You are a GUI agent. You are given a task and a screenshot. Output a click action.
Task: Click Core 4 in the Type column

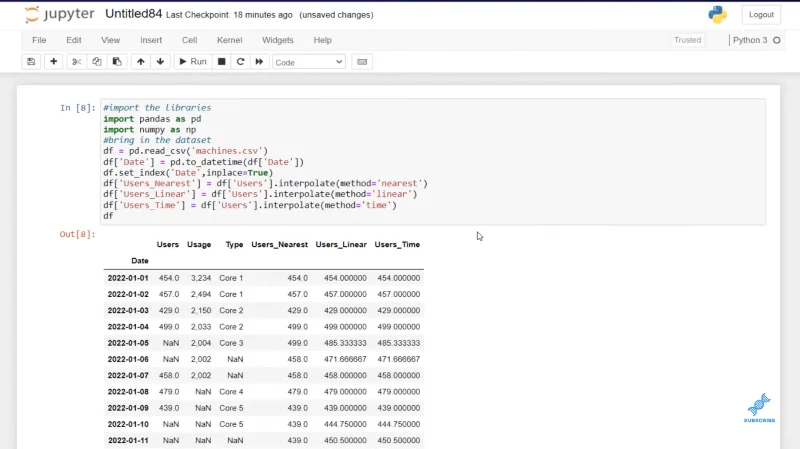(231, 392)
